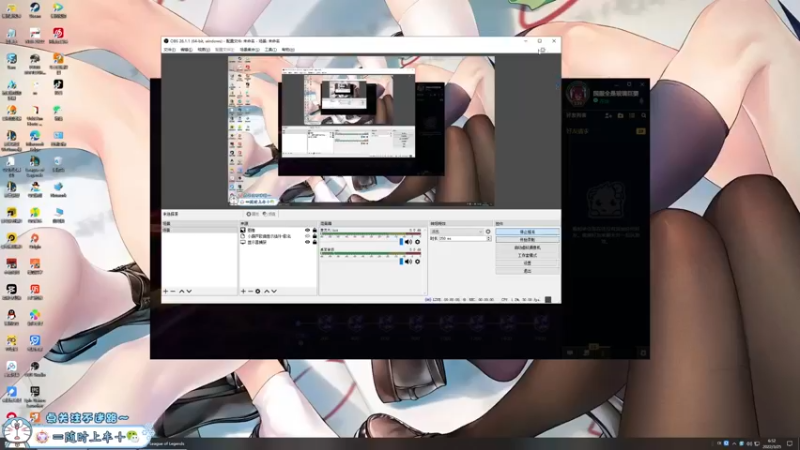Open 属性 properties button above sources

pos(253,214)
